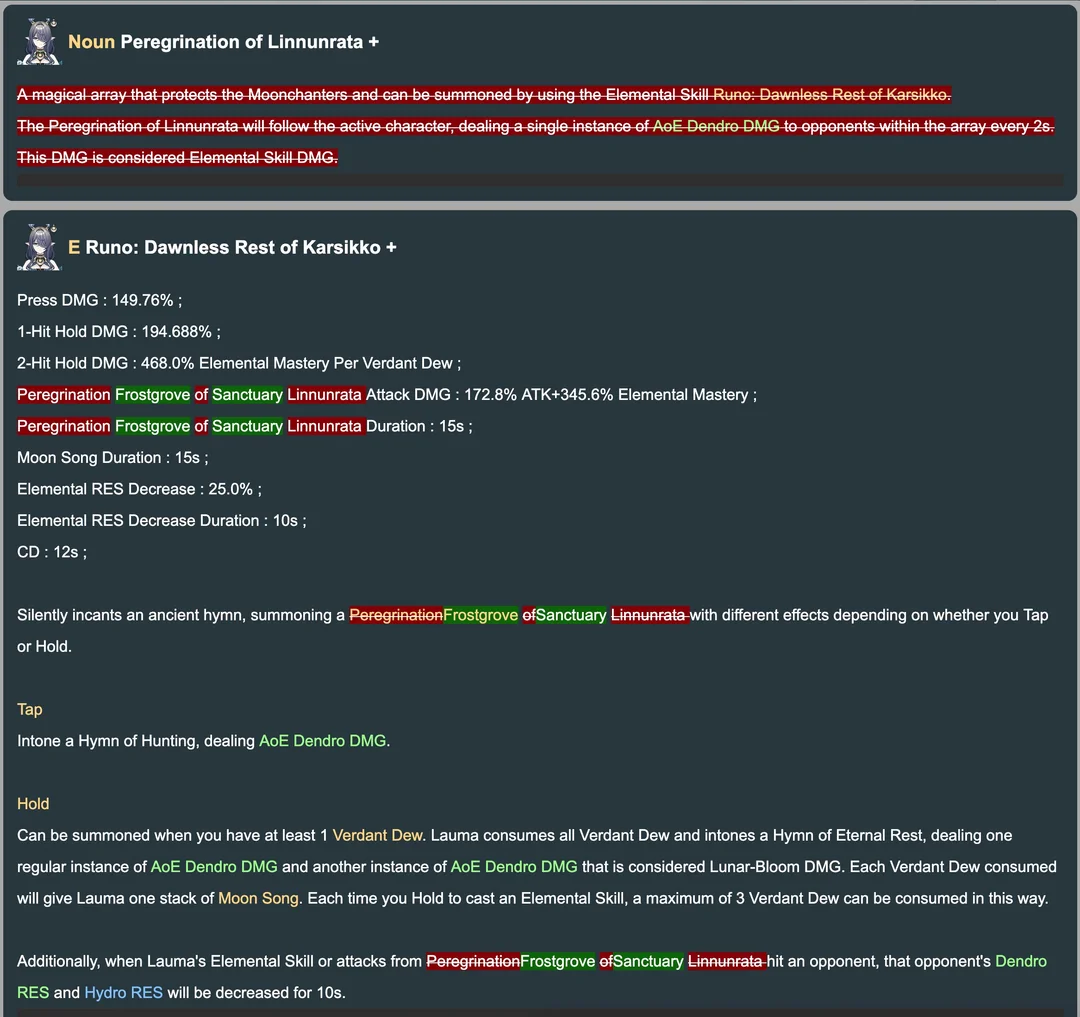Viewport: 1080px width, 1017px height.
Task: Select the Tap section heading
Action: [x=30, y=709]
